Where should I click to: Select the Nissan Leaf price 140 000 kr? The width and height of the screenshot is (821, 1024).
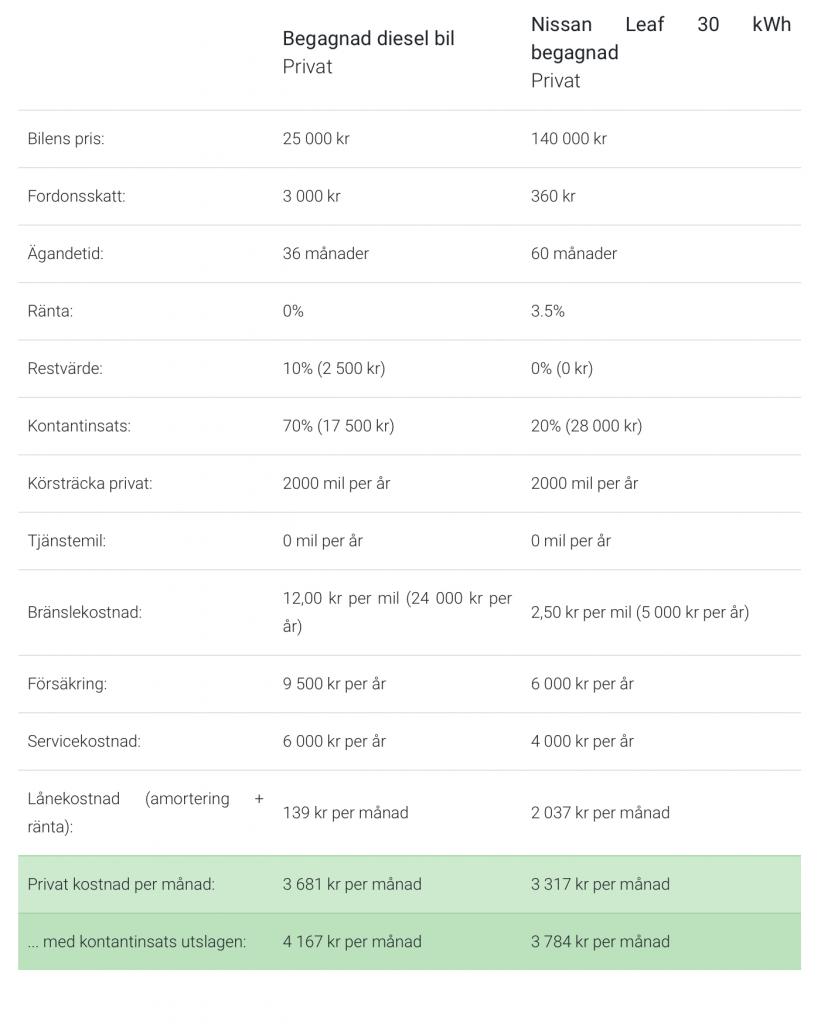tap(569, 138)
